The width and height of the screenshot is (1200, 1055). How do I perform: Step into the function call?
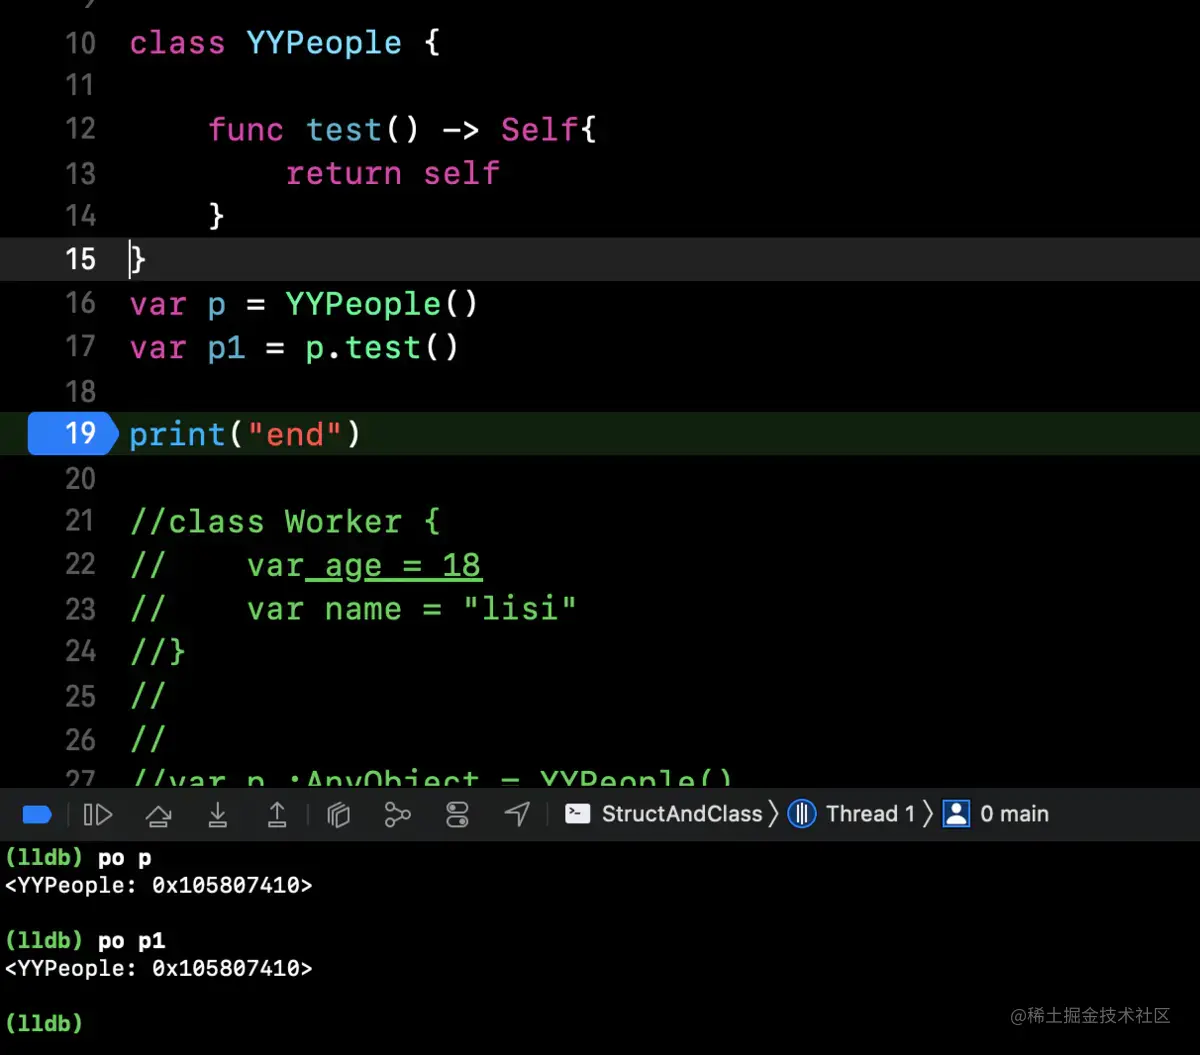point(217,814)
